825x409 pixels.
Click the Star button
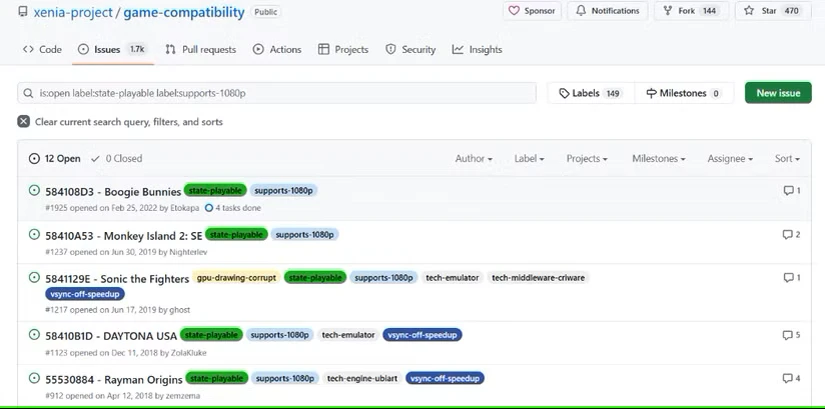tap(772, 11)
